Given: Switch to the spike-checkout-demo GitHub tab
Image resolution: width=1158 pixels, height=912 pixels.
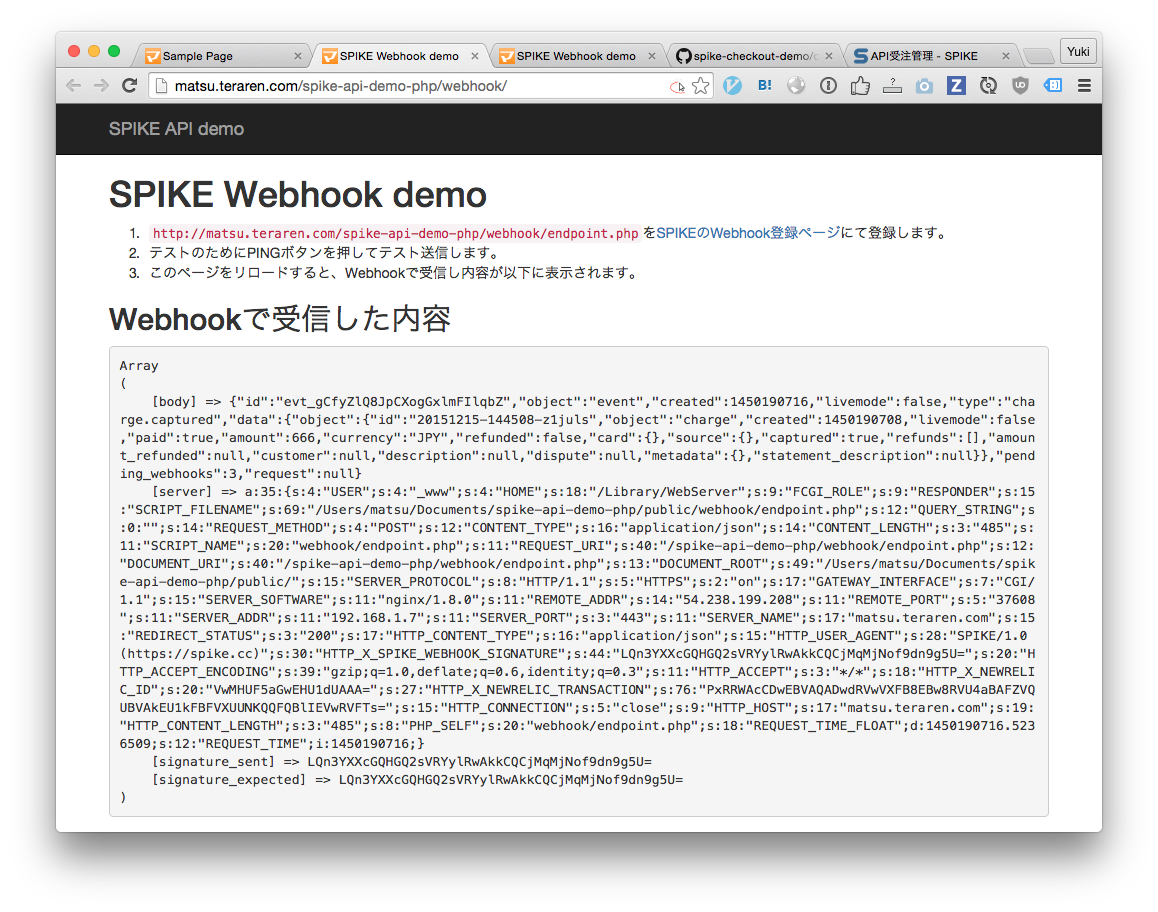Looking at the screenshot, I should tap(754, 56).
